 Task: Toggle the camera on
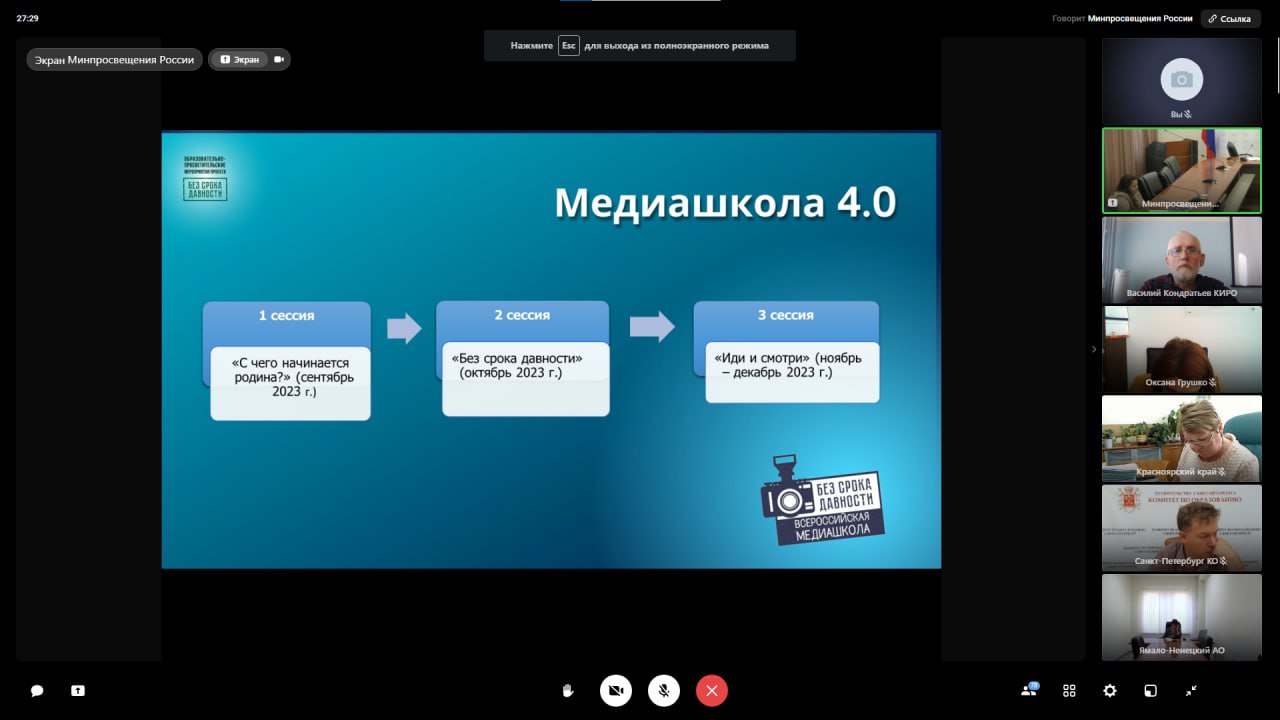click(616, 691)
